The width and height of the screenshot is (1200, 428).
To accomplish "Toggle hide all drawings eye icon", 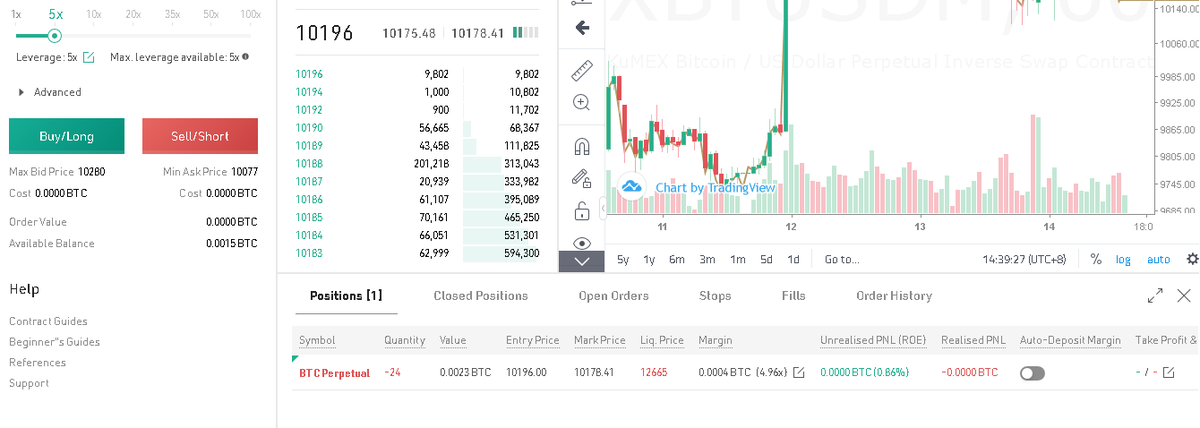I will click(x=582, y=243).
